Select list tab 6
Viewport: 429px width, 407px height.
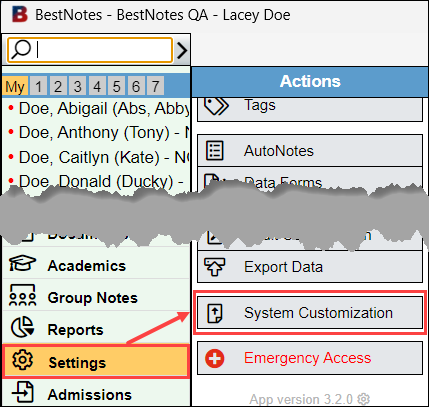click(136, 87)
